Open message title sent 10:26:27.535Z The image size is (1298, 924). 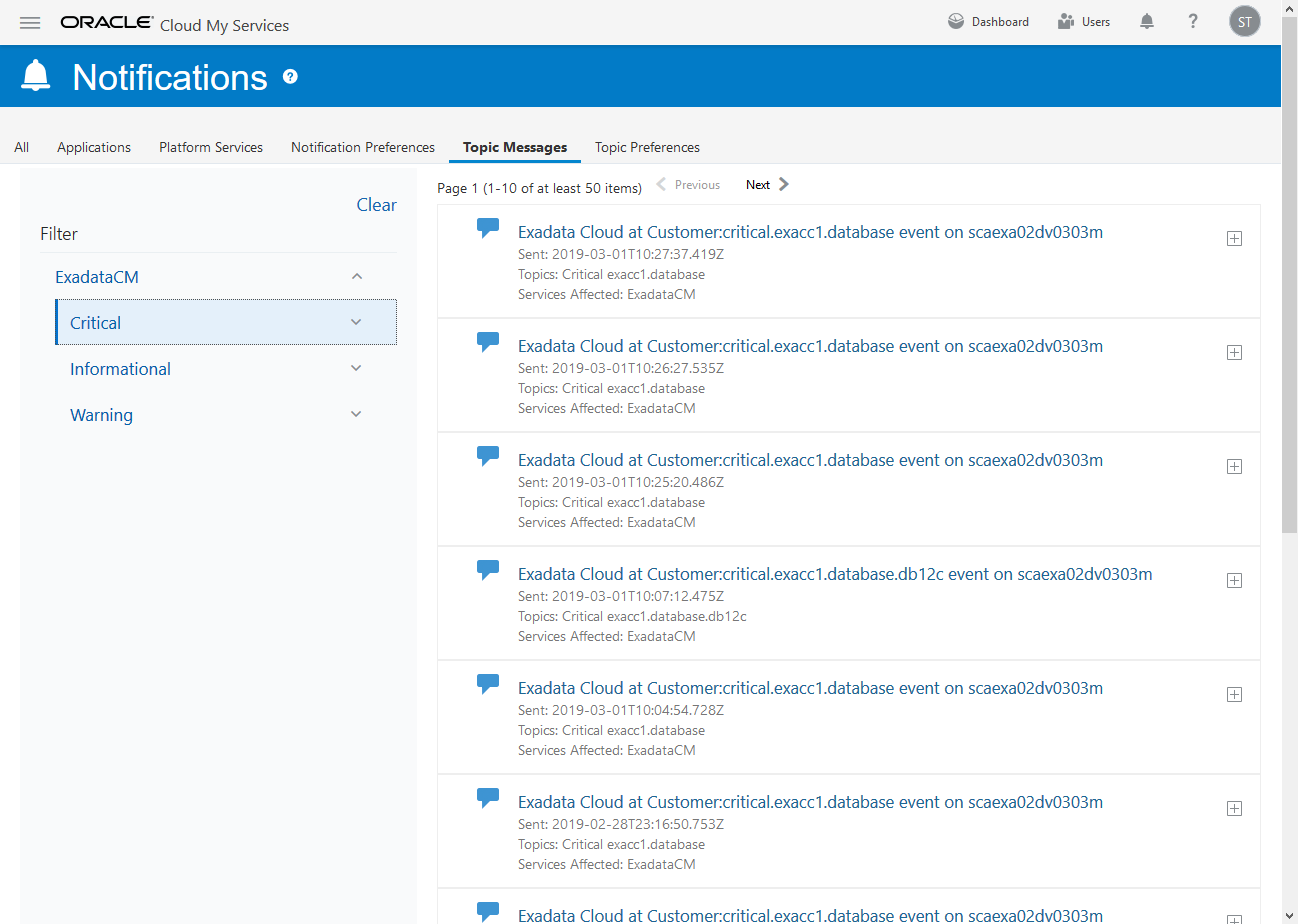pos(810,346)
